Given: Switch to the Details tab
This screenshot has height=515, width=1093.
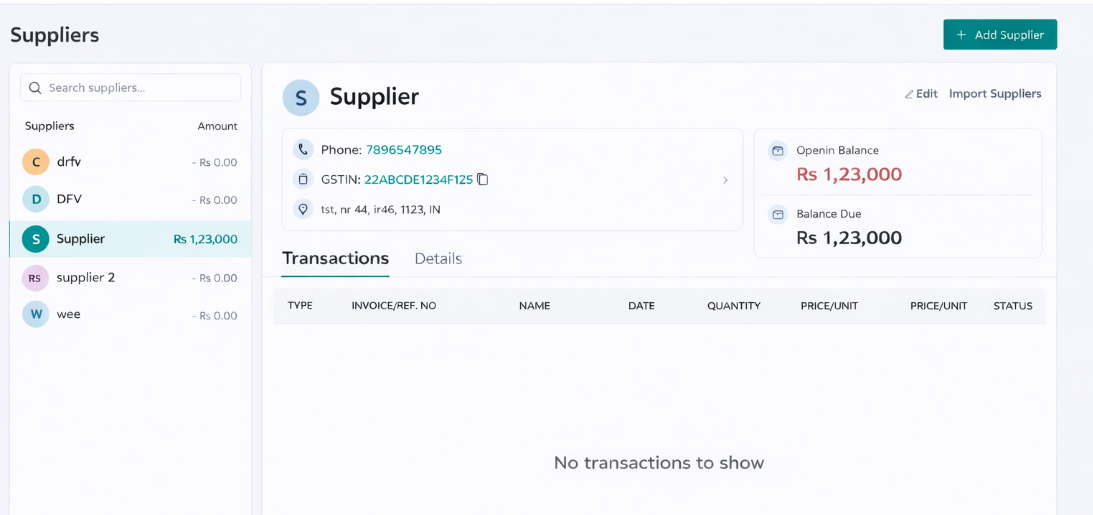Looking at the screenshot, I should [438, 259].
